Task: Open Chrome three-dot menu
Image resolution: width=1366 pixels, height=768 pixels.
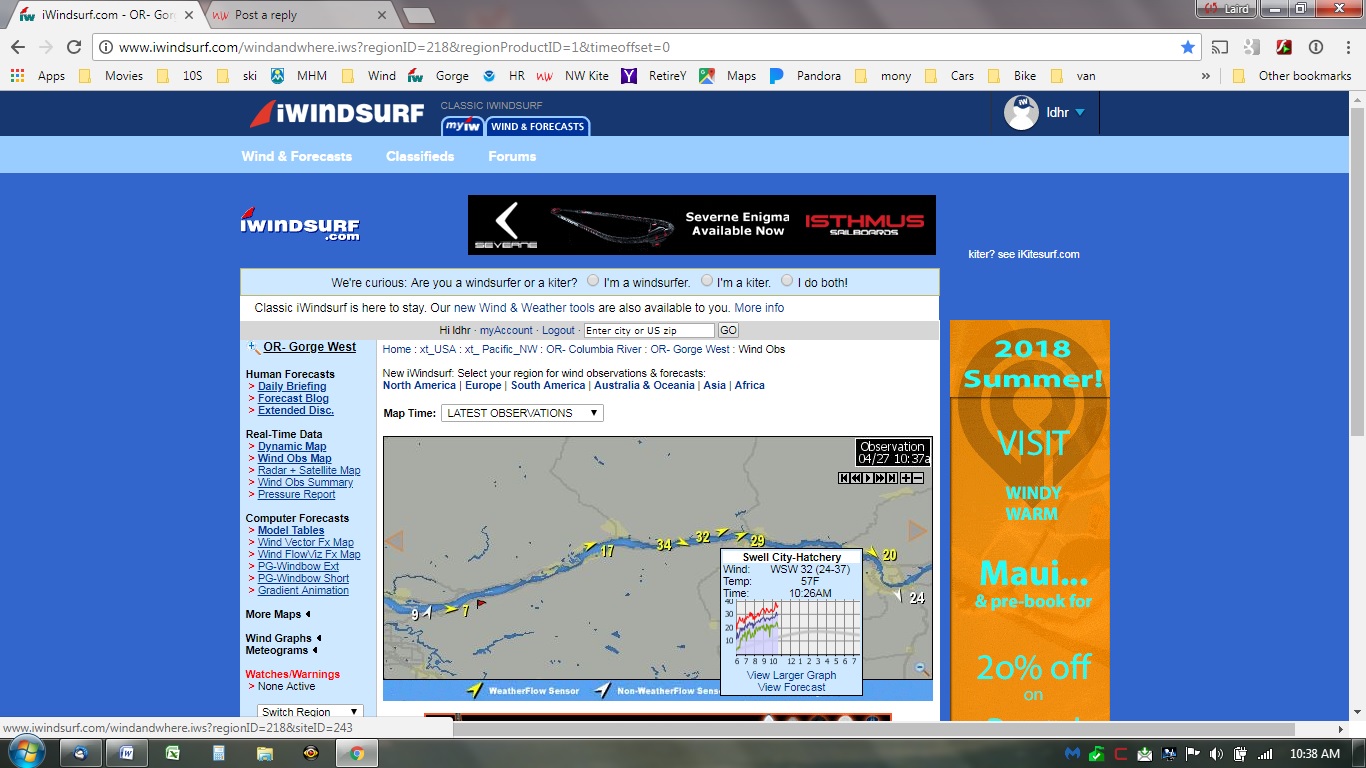Action: pyautogui.click(x=1346, y=47)
